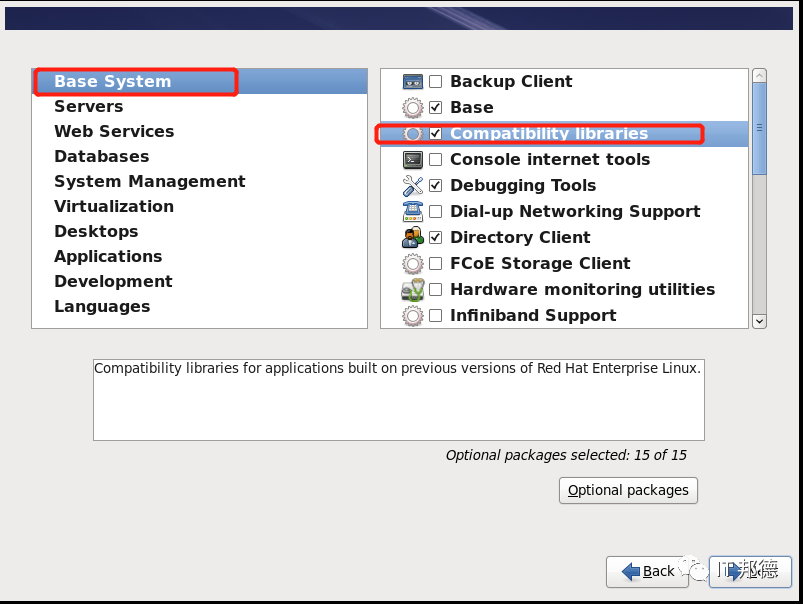The width and height of the screenshot is (803, 604).
Task: Check the Infiniband Support checkbox
Action: click(x=435, y=316)
